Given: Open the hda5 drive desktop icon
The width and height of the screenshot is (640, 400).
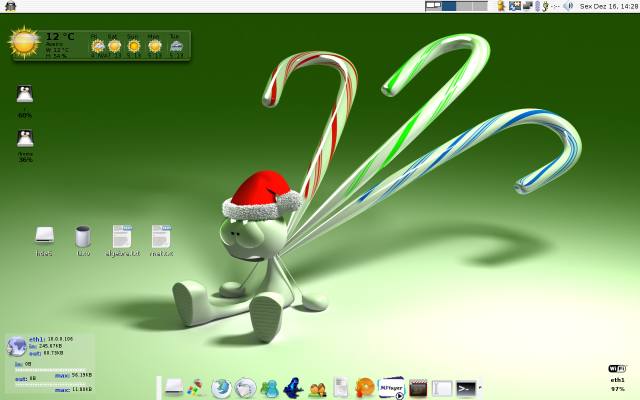Looking at the screenshot, I should pos(44,236).
